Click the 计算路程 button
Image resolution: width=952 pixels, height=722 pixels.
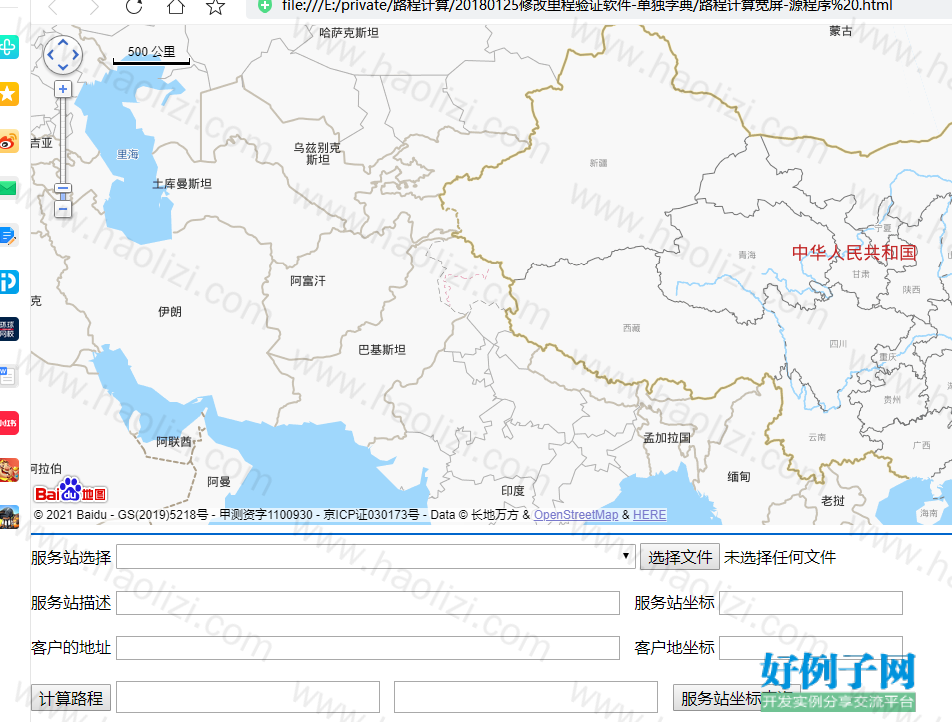[x=71, y=698]
